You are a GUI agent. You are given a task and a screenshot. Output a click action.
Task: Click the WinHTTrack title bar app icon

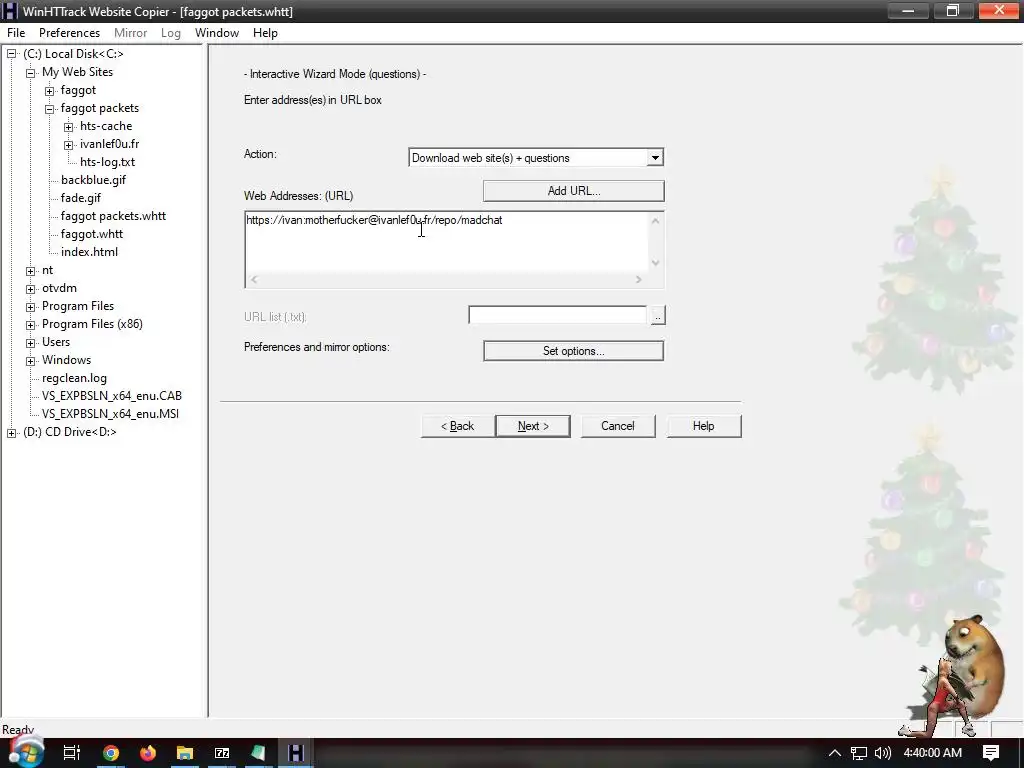(x=10, y=11)
